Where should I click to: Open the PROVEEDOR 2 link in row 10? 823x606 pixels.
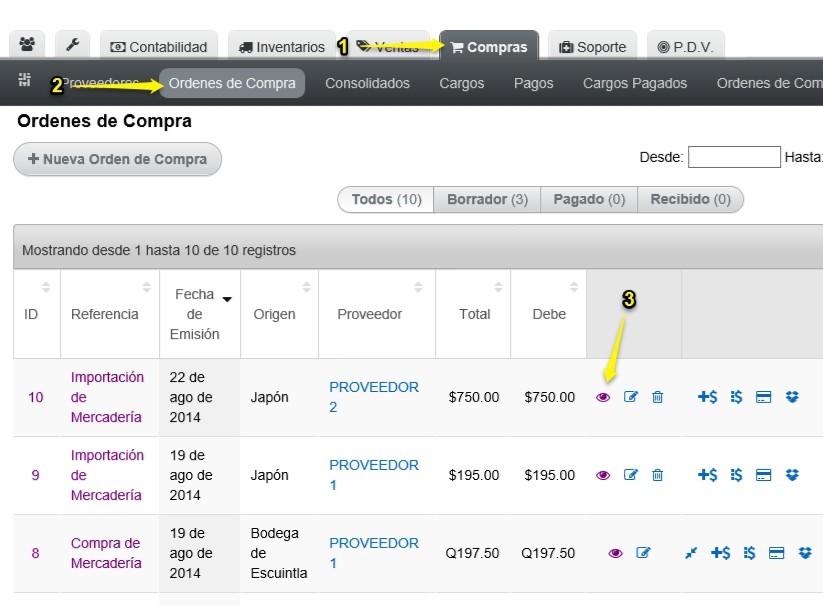click(374, 397)
